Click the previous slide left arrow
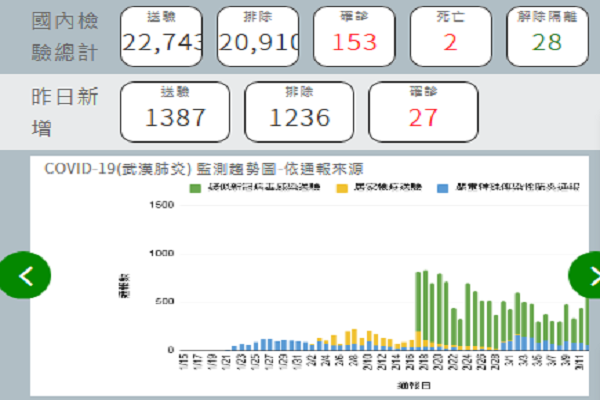This screenshot has height=400, width=600. (x=25, y=276)
